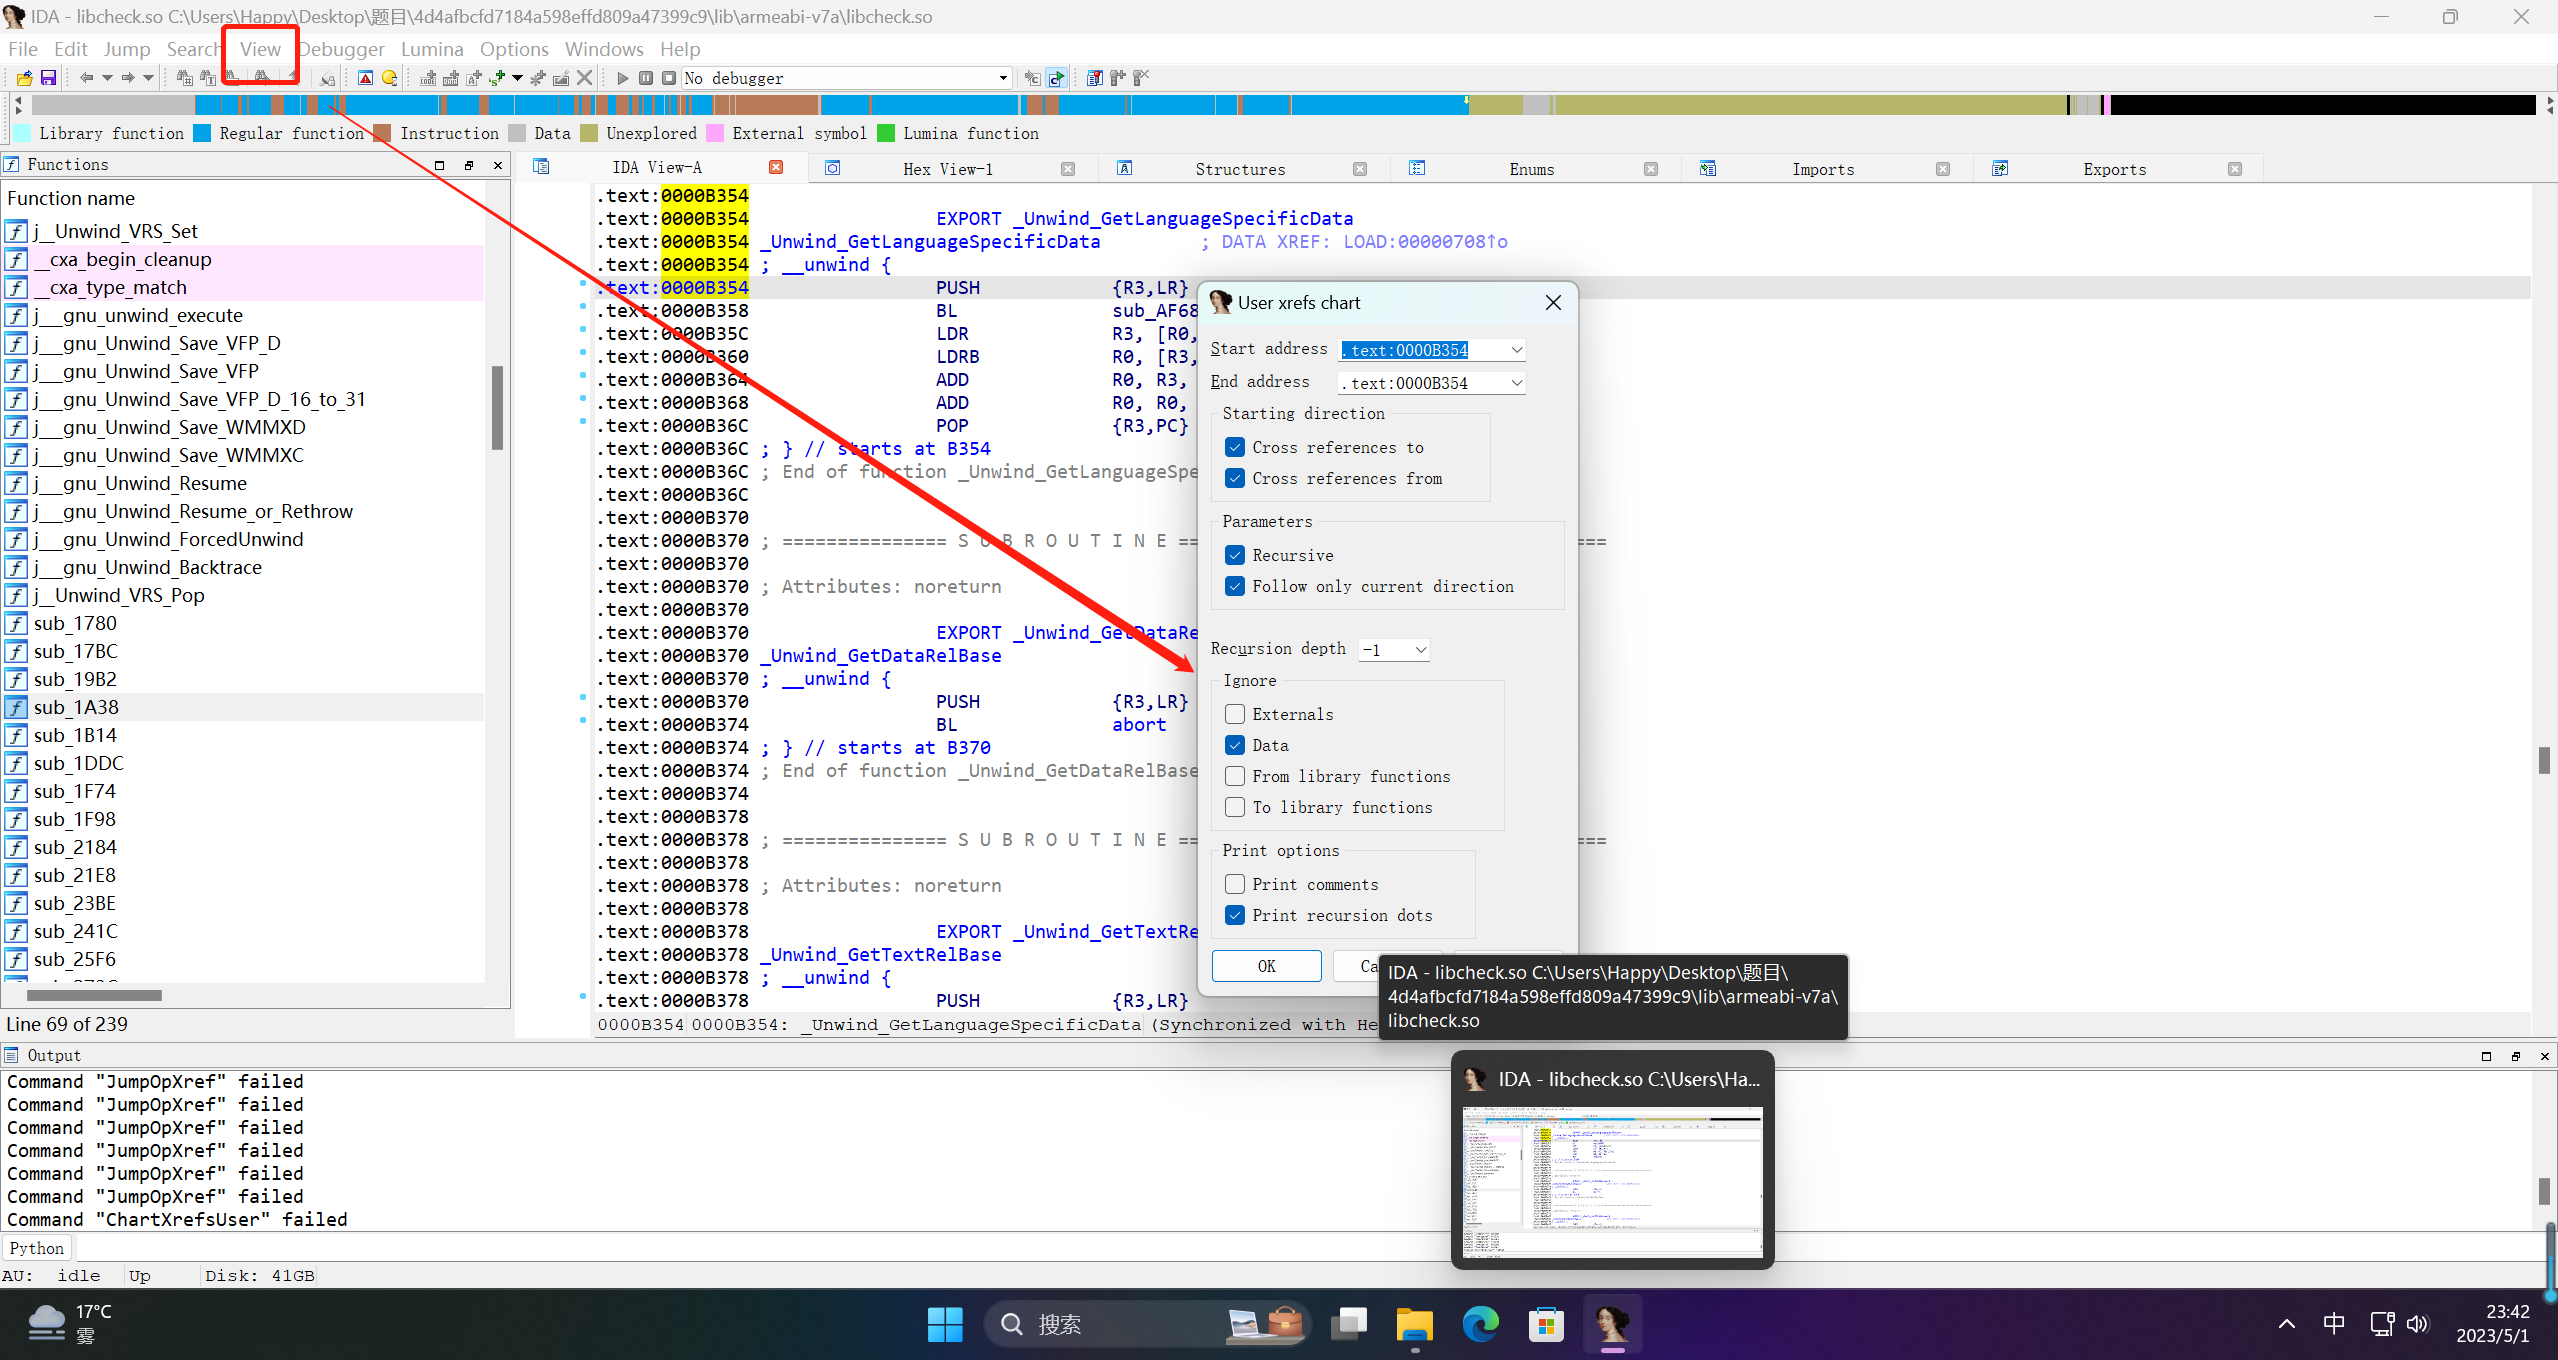The width and height of the screenshot is (2558, 1360).
Task: Switch to the Imports tab
Action: tap(1822, 169)
